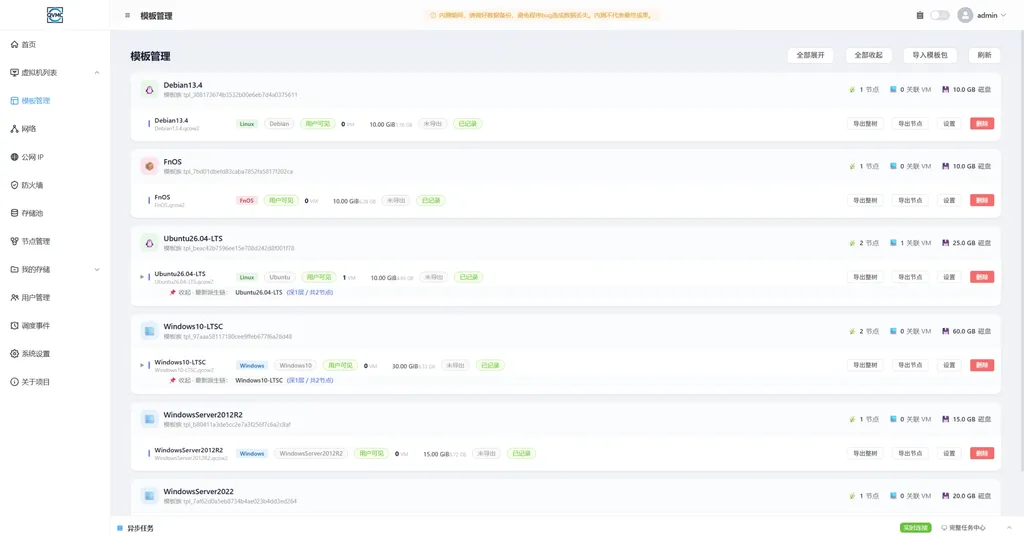Click the 异步任务 icon in the bottom bar
This screenshot has width=1024, height=536.
[x=120, y=528]
